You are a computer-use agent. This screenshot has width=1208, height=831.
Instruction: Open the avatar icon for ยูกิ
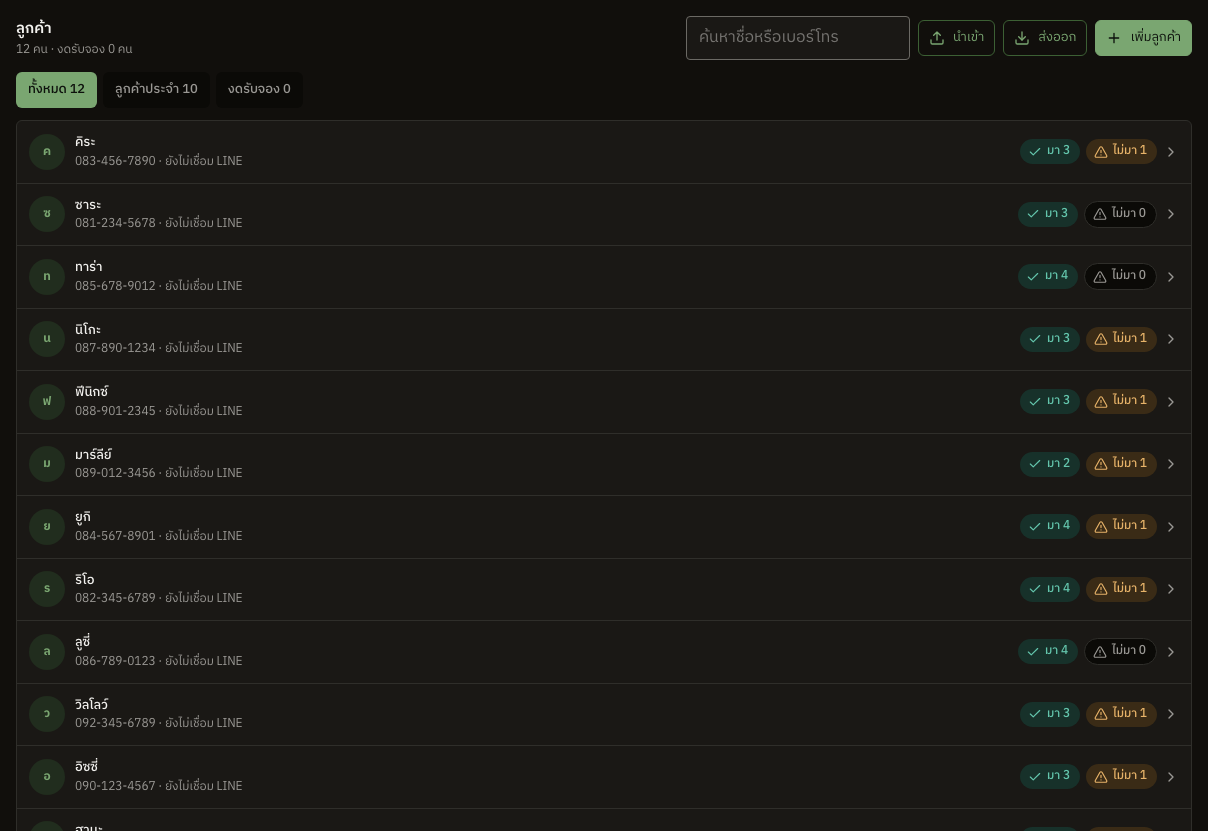click(x=47, y=527)
